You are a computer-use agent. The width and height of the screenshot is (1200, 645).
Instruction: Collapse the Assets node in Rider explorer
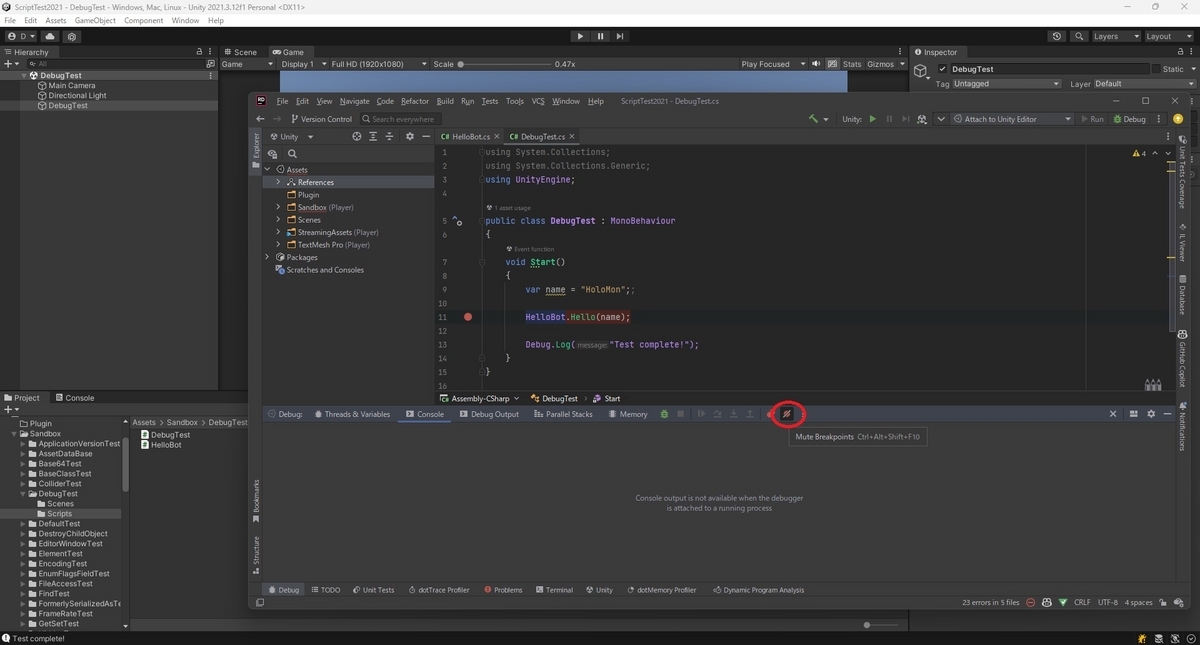pyautogui.click(x=267, y=170)
